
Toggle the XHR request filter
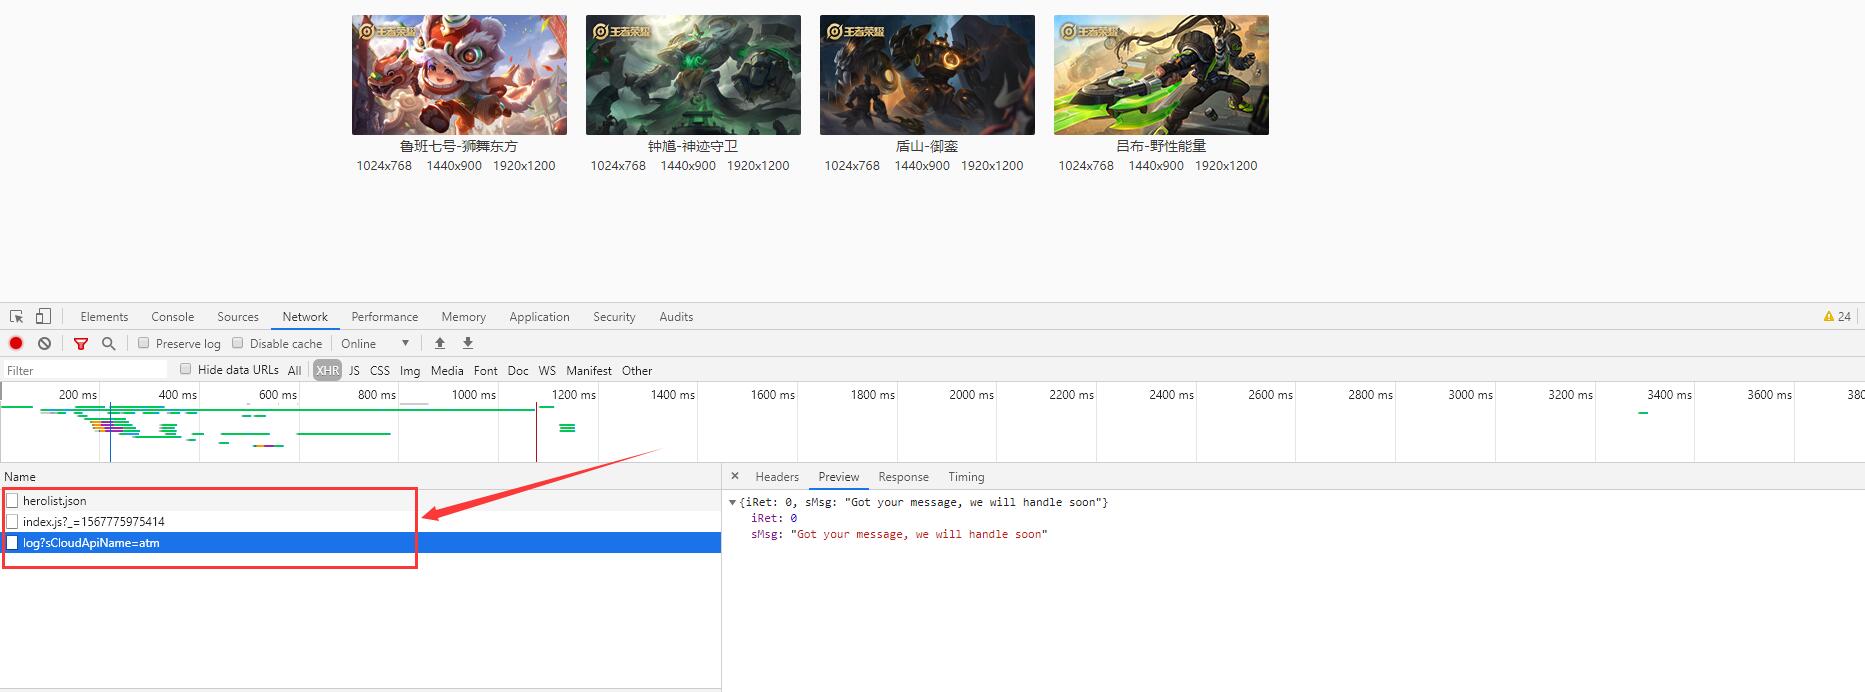pyautogui.click(x=328, y=370)
